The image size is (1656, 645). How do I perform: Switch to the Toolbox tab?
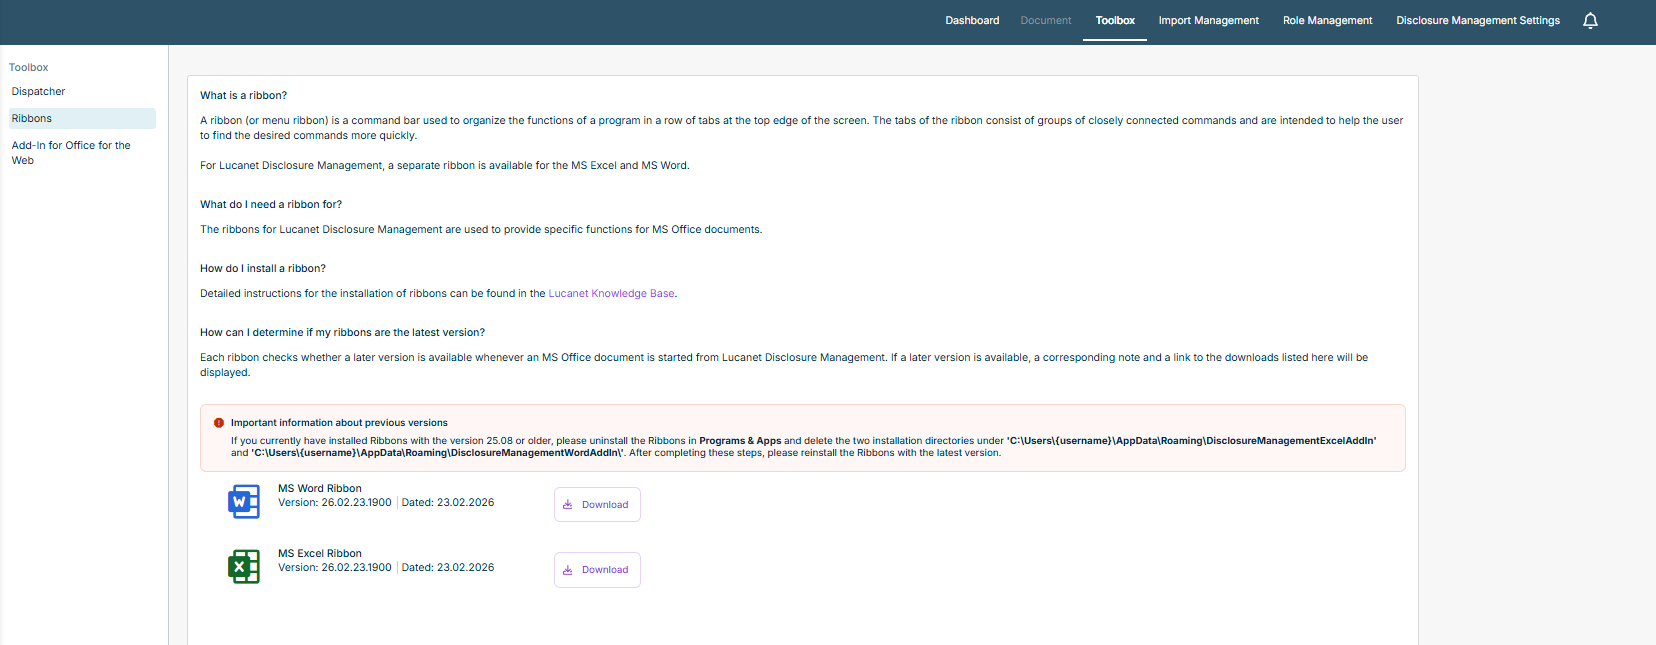click(x=1115, y=20)
